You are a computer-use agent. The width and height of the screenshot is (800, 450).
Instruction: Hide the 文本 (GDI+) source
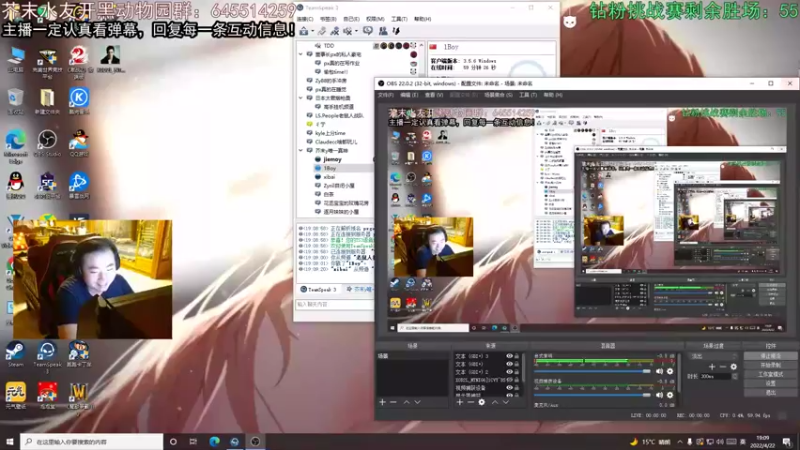[509, 364]
